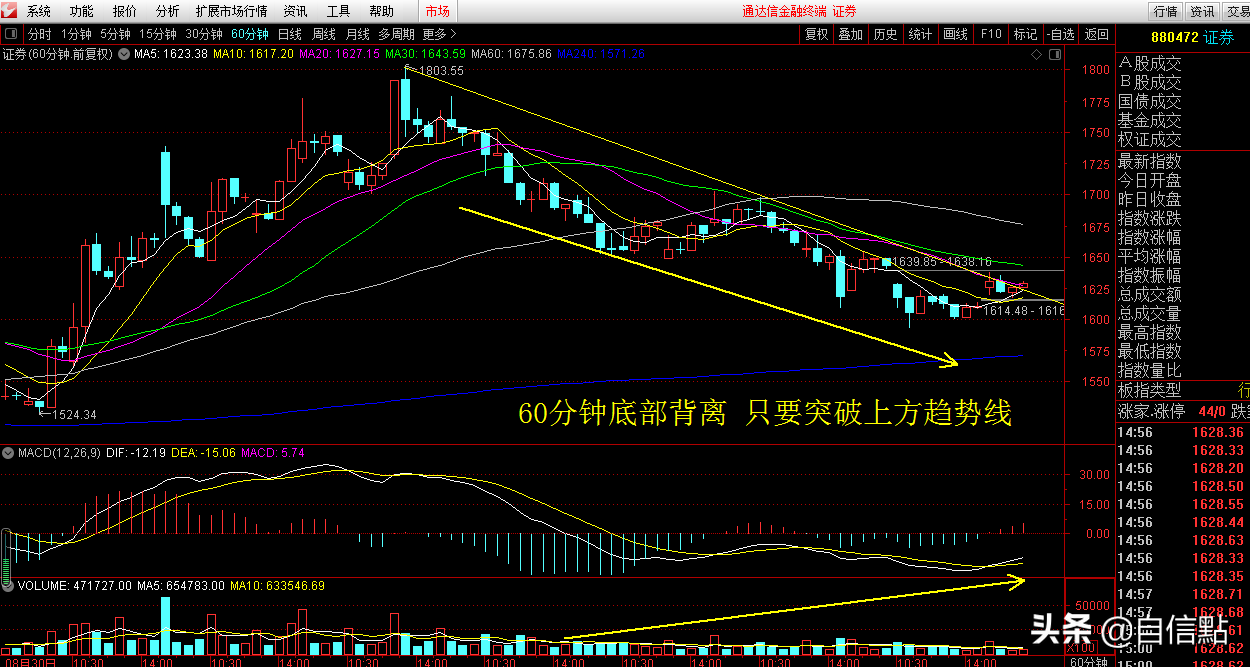Toggle the left panel icon beside 分时

(x=12, y=34)
